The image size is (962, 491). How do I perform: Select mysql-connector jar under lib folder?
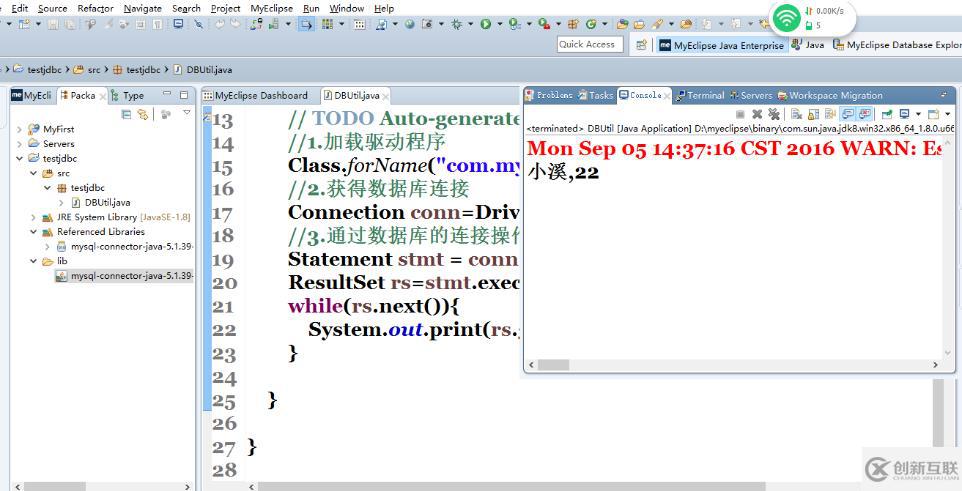(x=125, y=276)
